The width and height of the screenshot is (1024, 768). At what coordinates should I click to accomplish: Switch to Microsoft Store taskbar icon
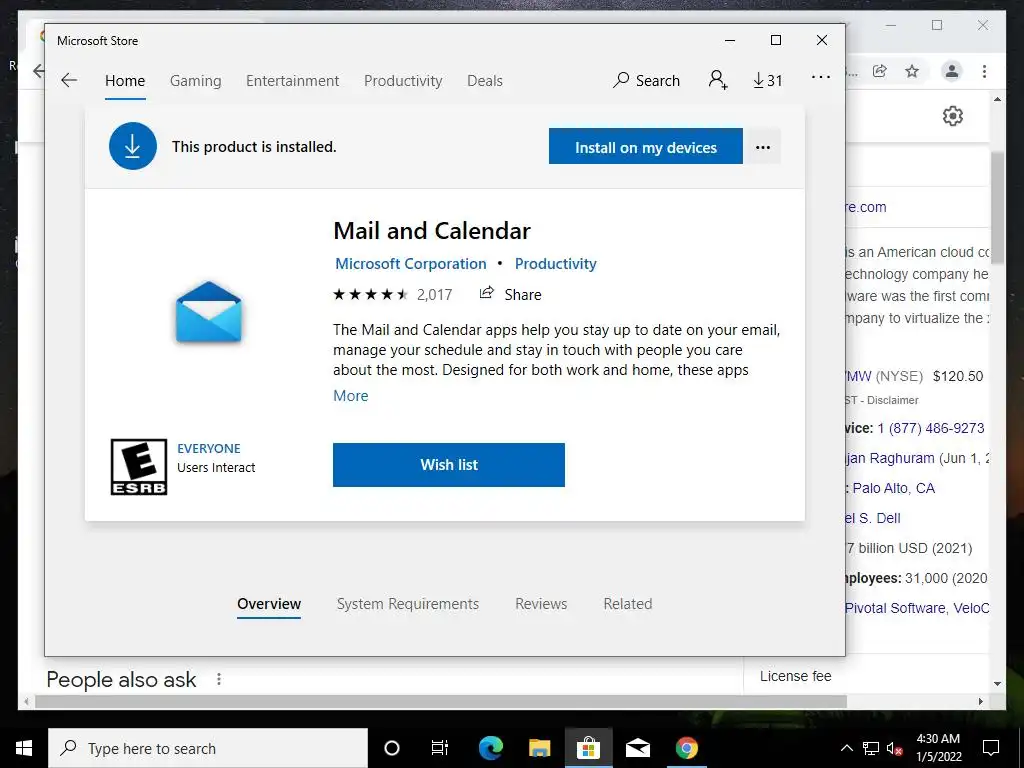click(x=588, y=748)
